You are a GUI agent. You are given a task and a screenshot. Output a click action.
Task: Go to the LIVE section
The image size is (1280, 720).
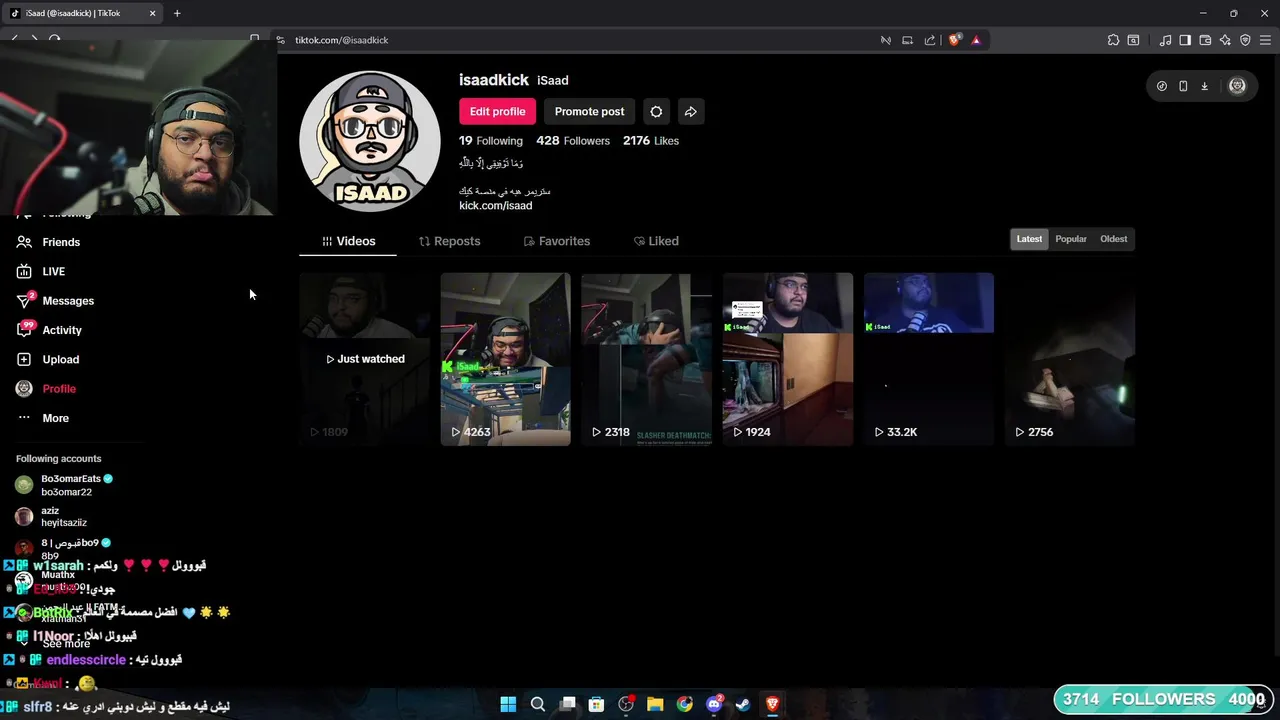(x=41, y=271)
